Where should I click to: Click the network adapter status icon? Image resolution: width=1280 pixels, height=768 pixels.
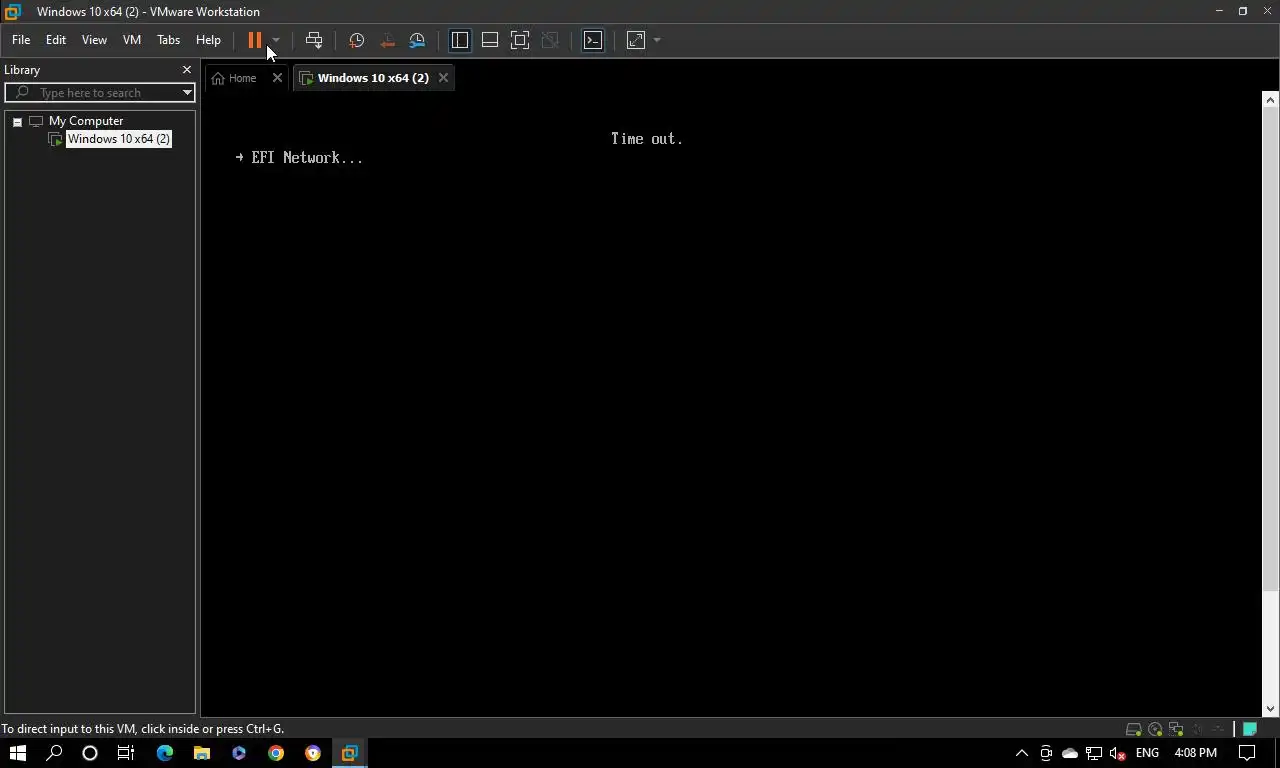(x=1176, y=729)
